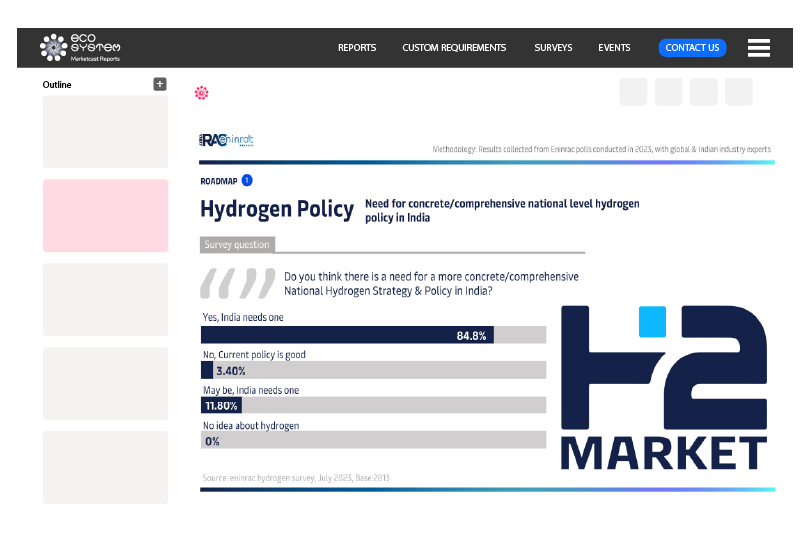The height and width of the screenshot is (536, 810).
Task: Select the Survey question tab label
Action: point(236,244)
